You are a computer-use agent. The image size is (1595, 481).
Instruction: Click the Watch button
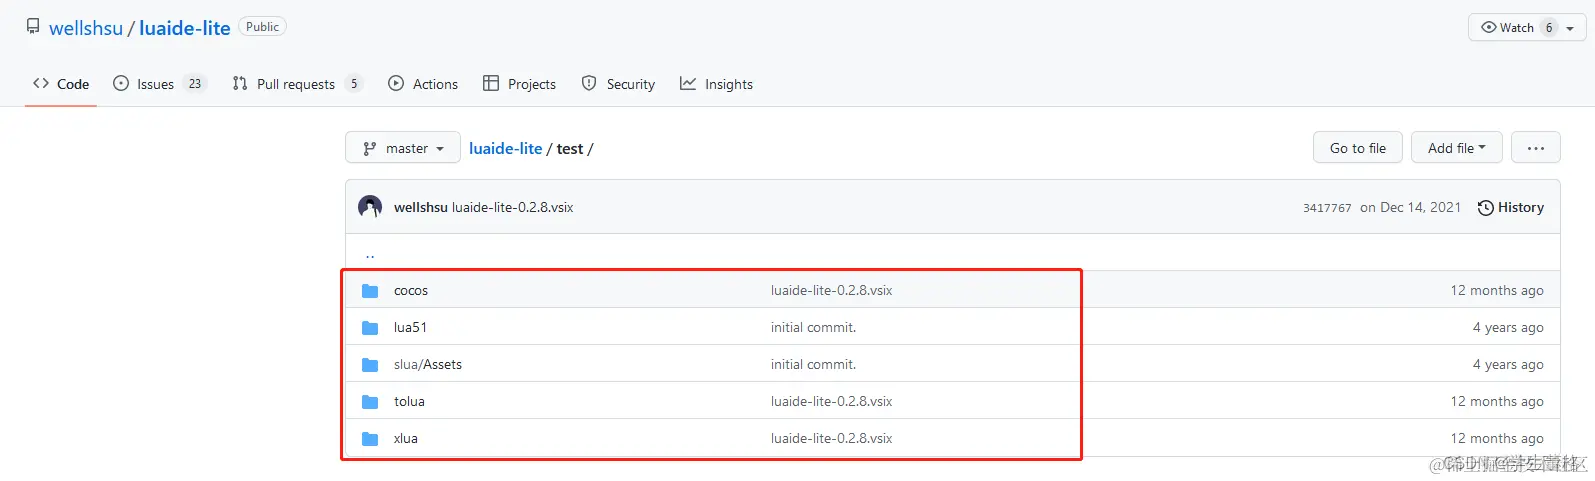[x=1527, y=27]
